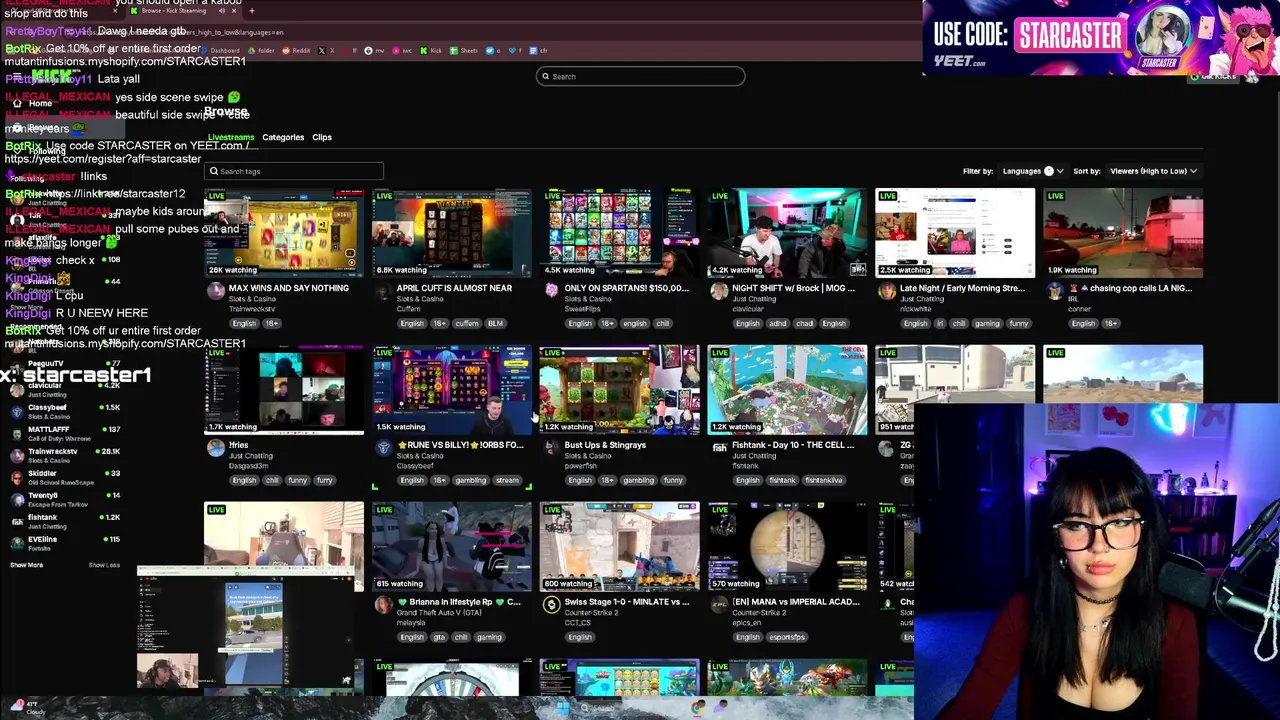Open Trainwreckstv channel in sidebar list
This screenshot has width=1280, height=720.
(65, 455)
